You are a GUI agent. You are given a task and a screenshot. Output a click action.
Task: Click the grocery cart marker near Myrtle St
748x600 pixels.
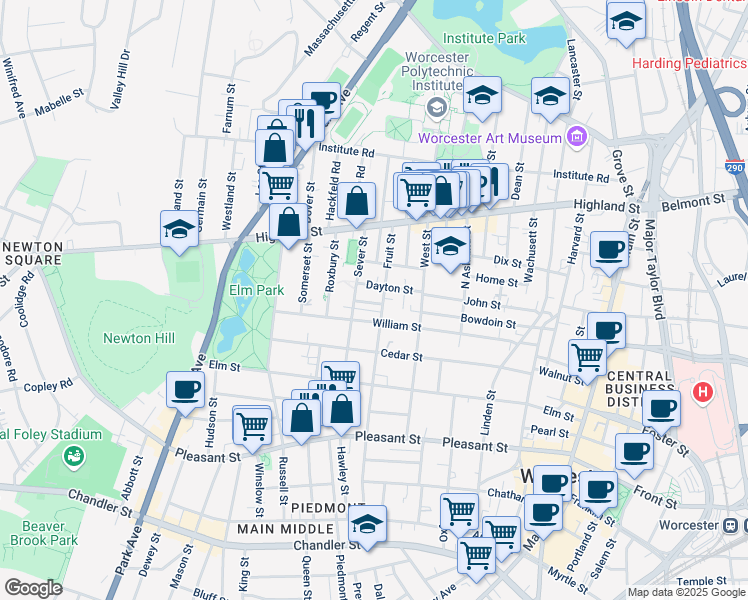coord(477,559)
